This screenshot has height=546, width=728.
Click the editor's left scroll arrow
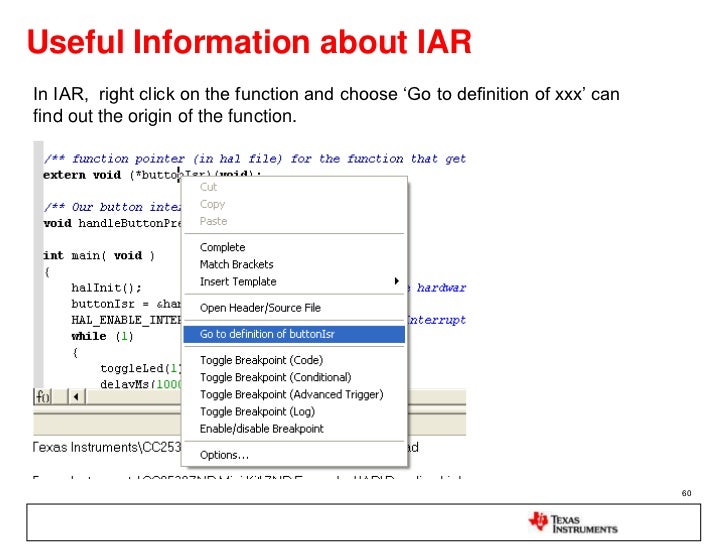(76, 397)
